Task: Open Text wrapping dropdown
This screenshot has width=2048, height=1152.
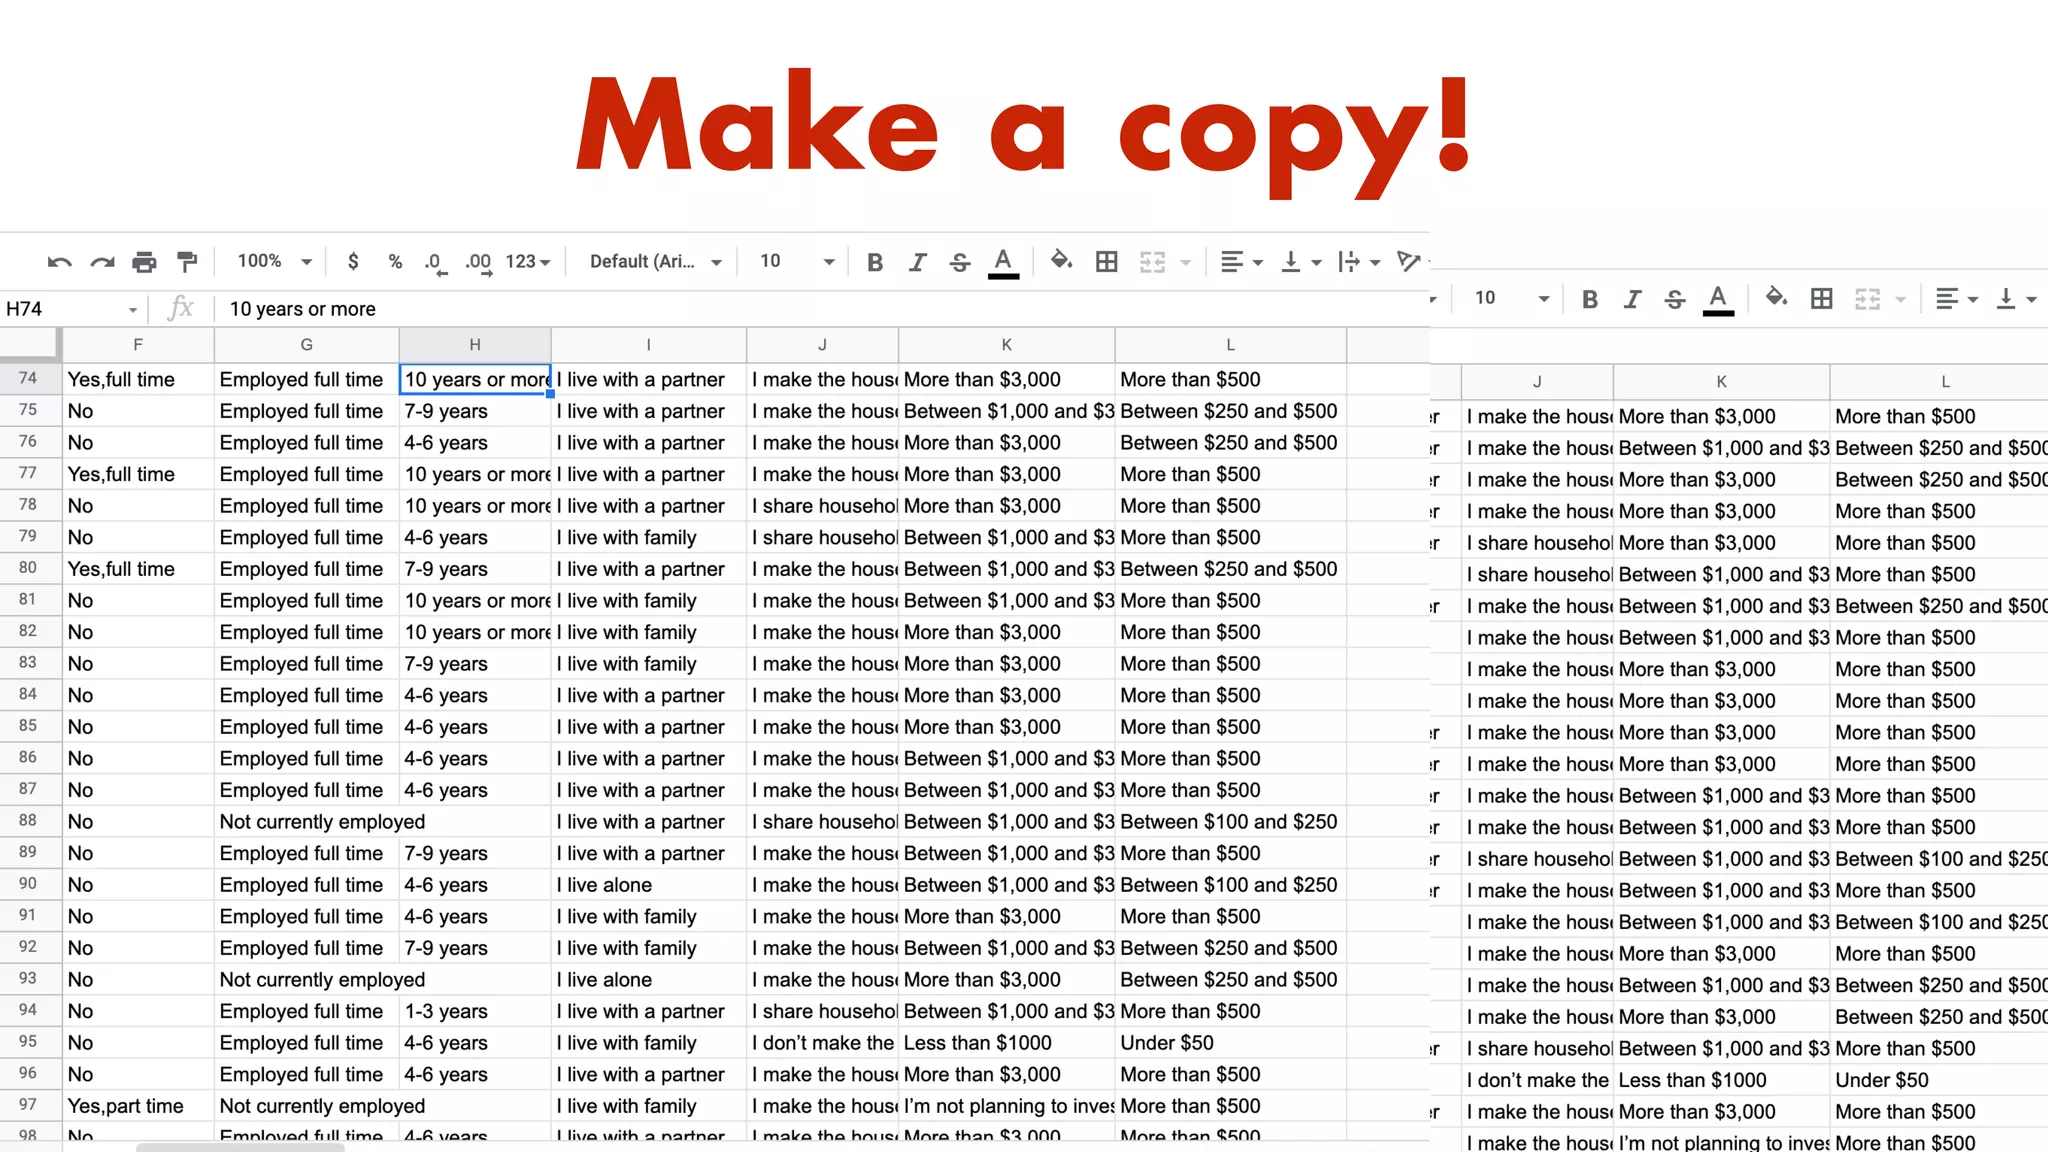Action: 1359,262
